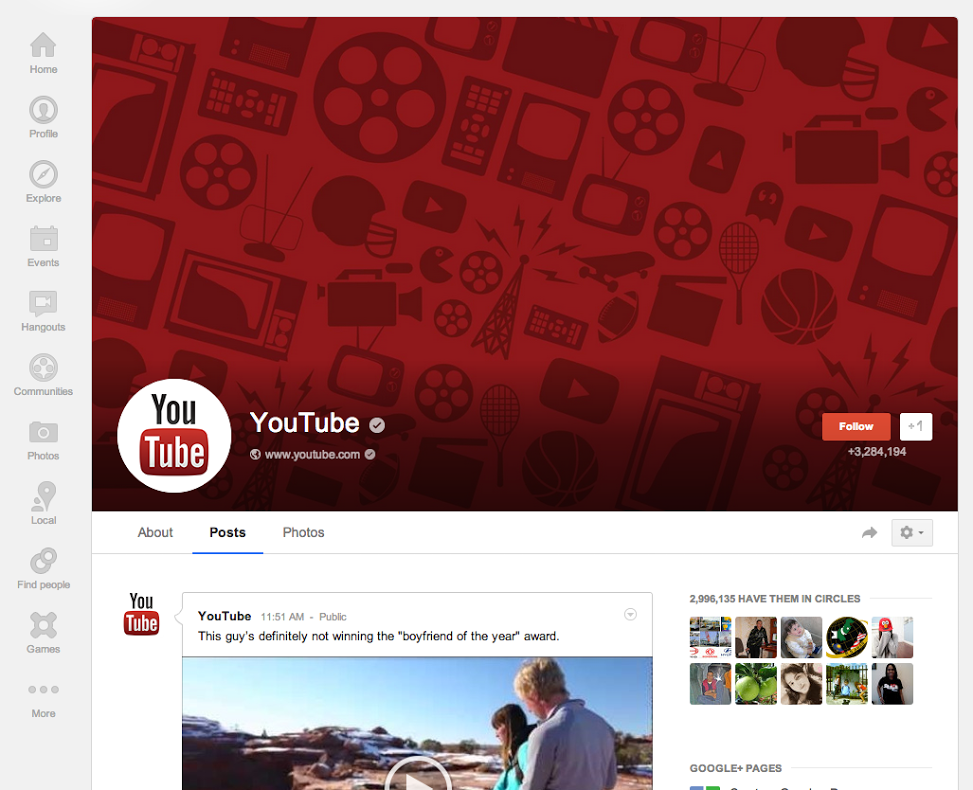Go to Home in the sidebar
This screenshot has height=790, width=973.
pyautogui.click(x=43, y=53)
